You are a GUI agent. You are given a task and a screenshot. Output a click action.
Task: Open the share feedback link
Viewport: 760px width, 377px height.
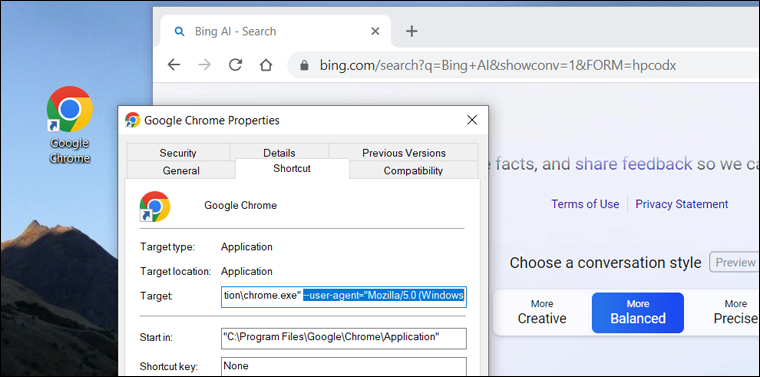[633, 164]
